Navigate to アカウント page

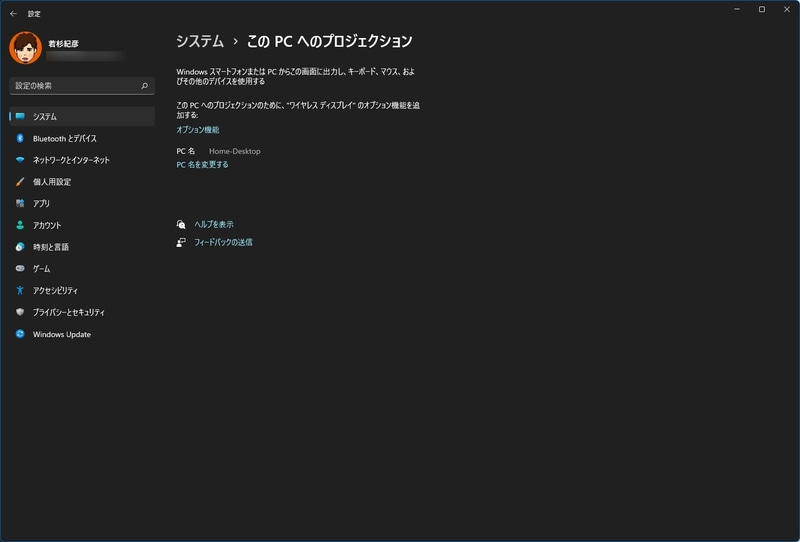82,225
